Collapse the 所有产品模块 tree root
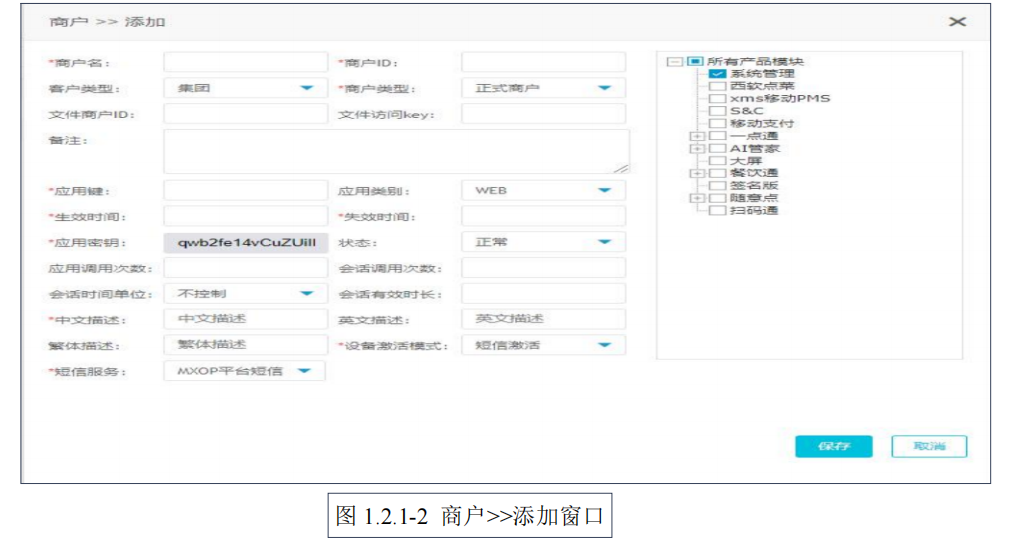The height and width of the screenshot is (542, 1019). pyautogui.click(x=675, y=62)
